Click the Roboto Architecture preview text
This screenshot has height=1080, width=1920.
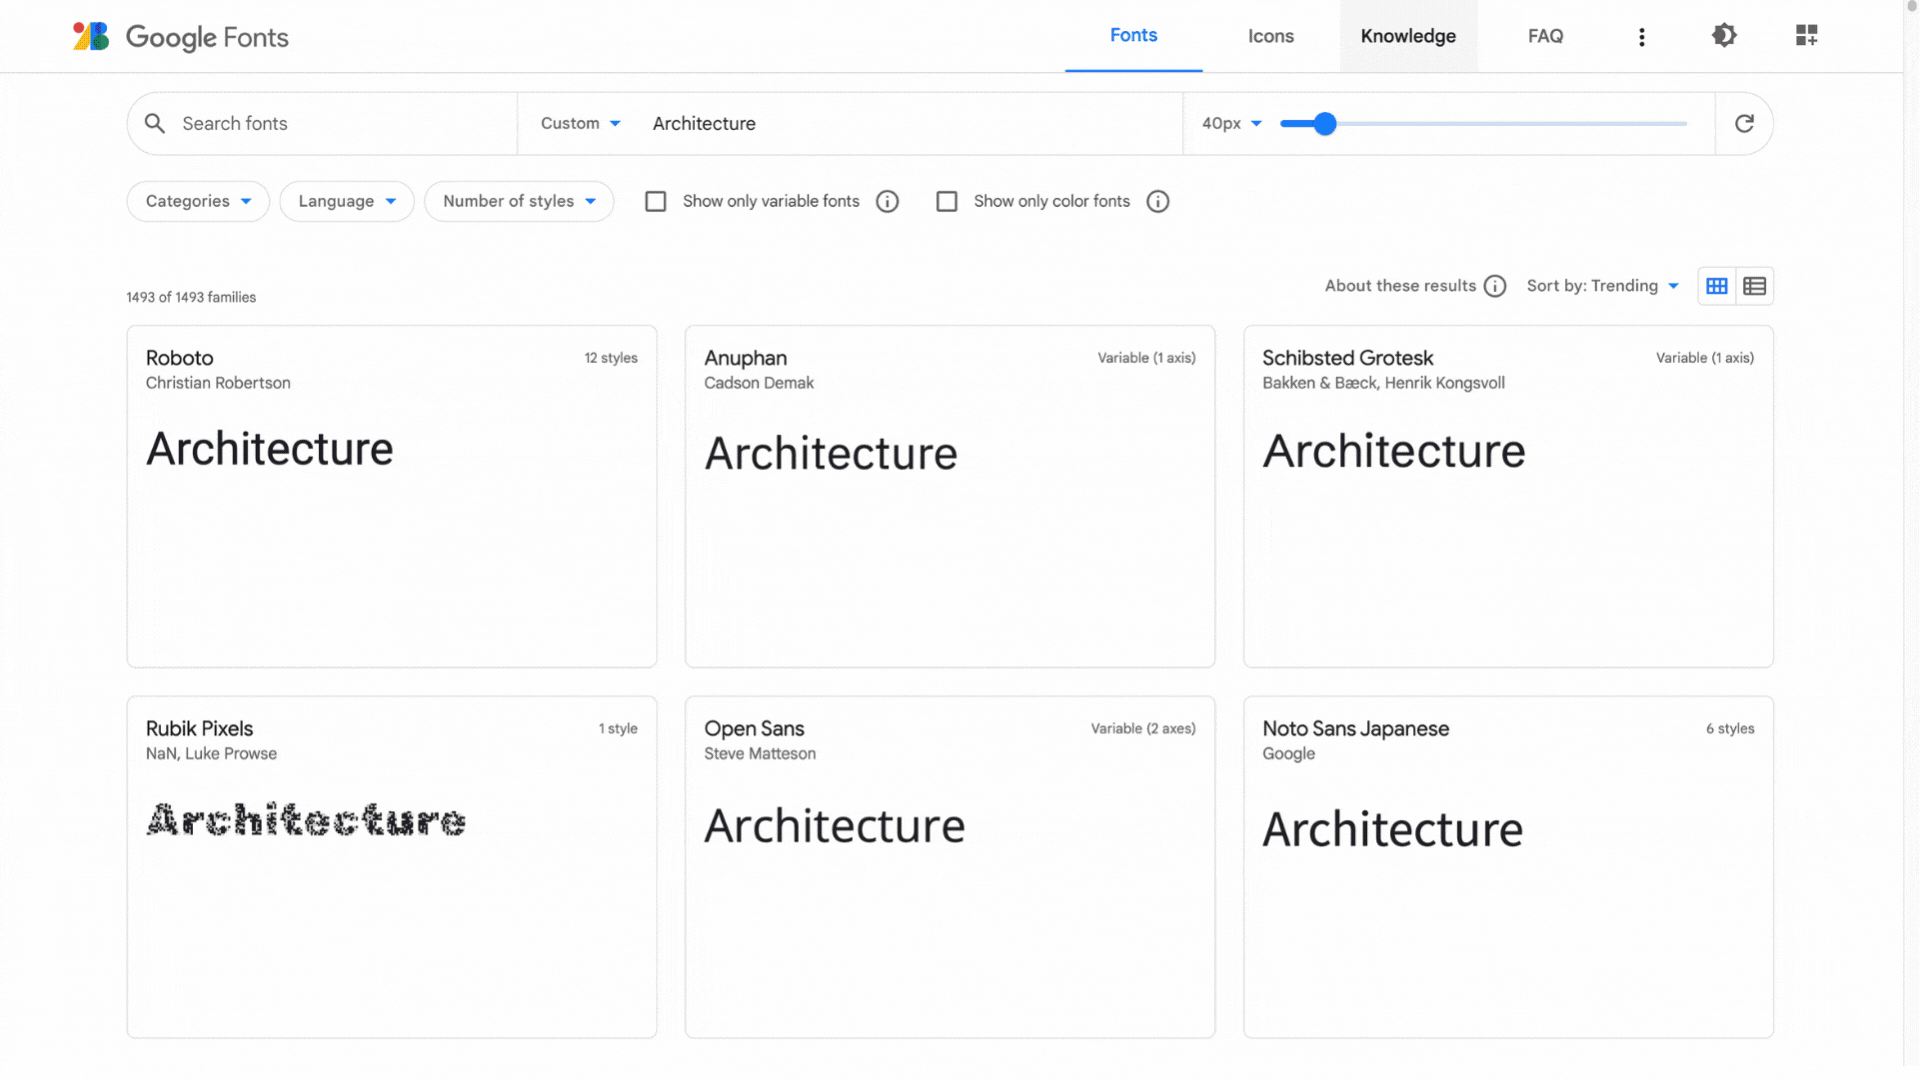pos(270,449)
